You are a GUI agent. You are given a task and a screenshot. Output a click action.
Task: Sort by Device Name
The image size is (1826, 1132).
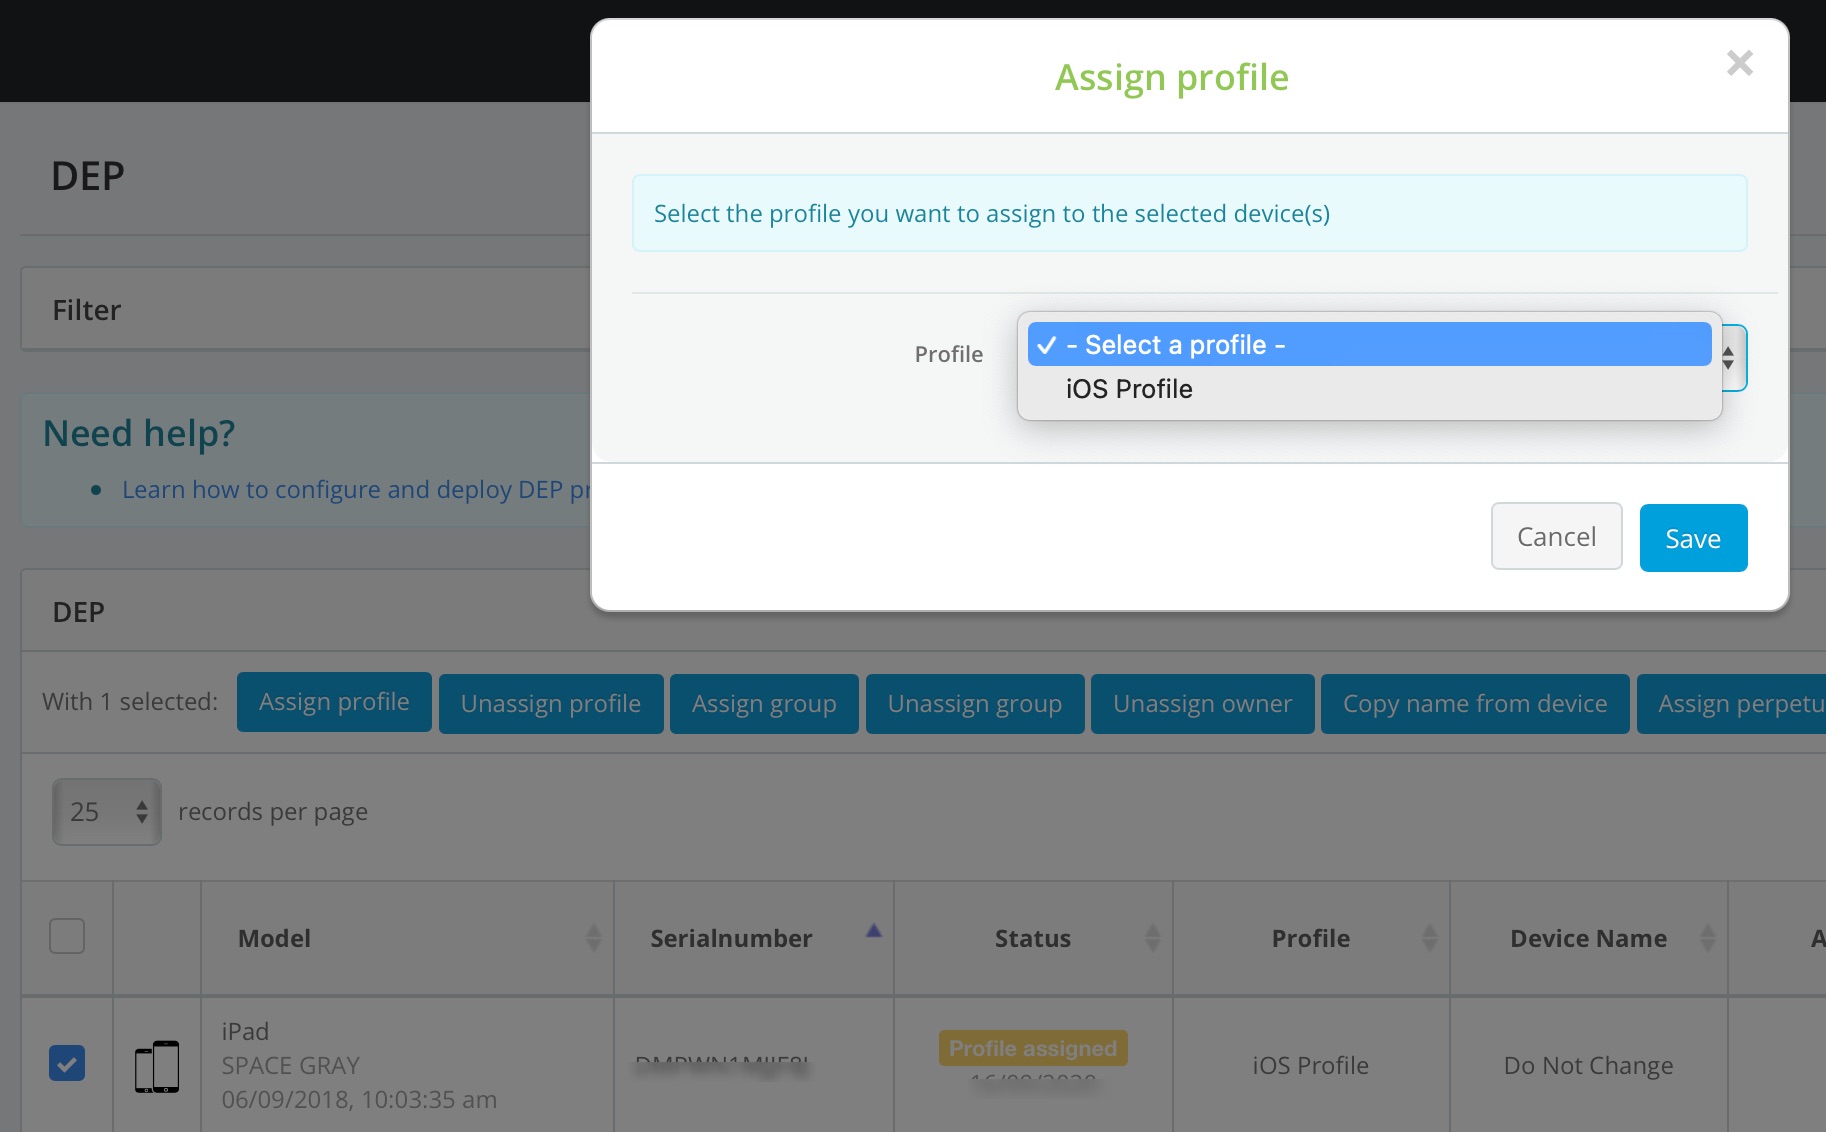click(x=1705, y=938)
